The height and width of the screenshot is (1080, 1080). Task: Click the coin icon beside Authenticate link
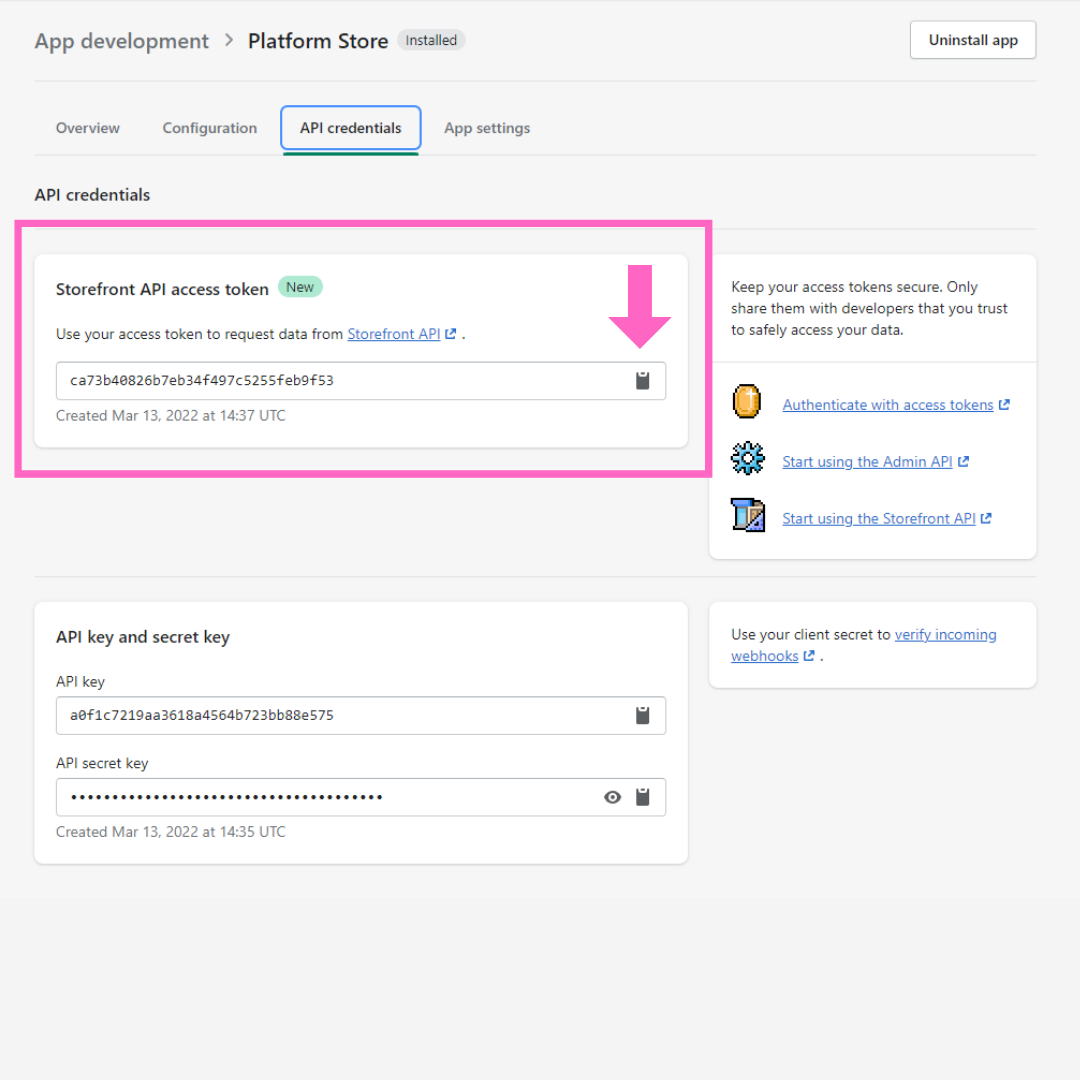tap(747, 402)
